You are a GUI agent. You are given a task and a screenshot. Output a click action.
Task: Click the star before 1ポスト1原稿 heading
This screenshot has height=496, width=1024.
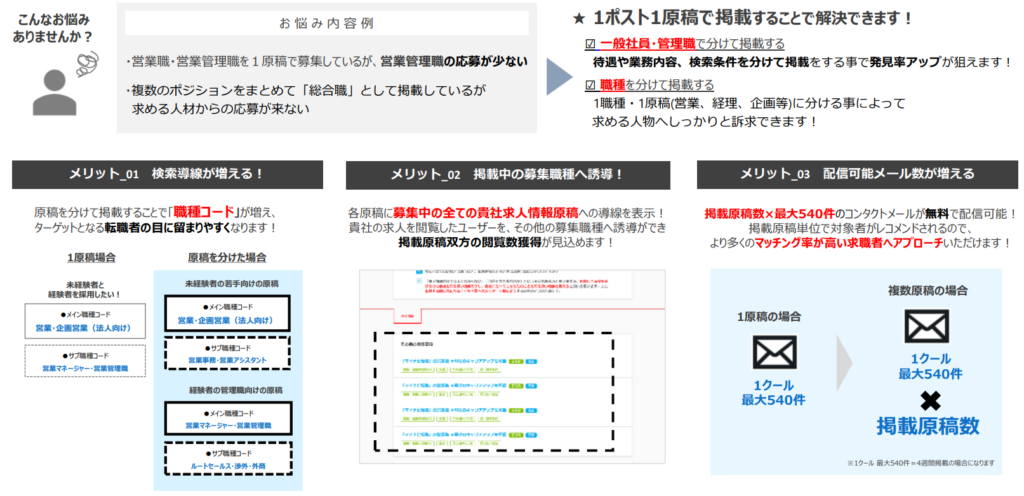tap(579, 17)
